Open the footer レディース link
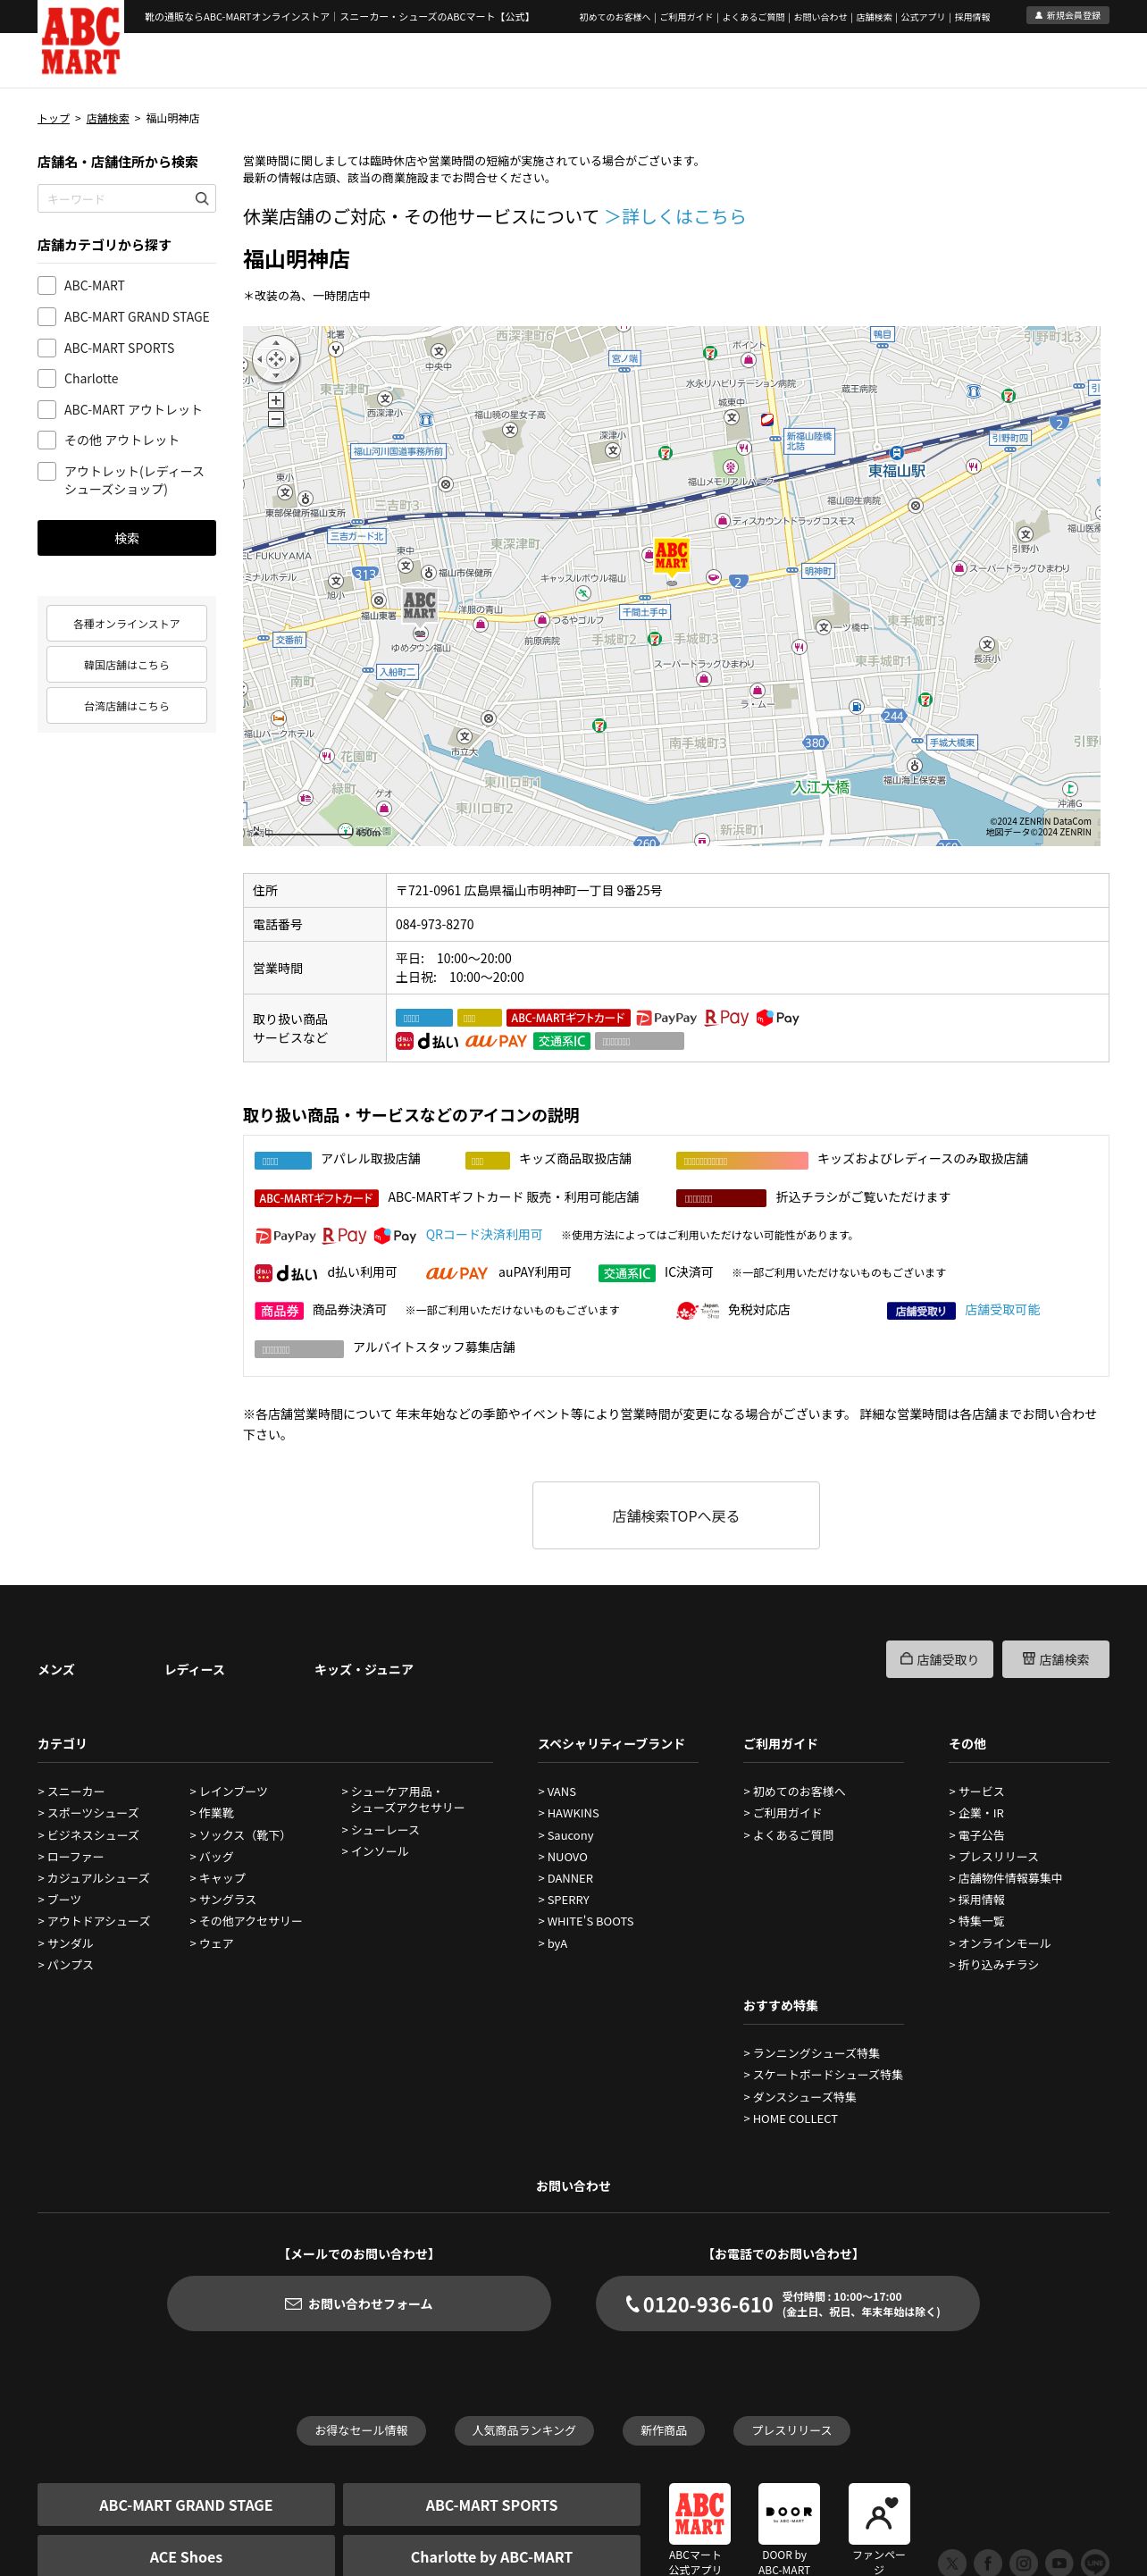The image size is (1147, 2576). tap(195, 1669)
